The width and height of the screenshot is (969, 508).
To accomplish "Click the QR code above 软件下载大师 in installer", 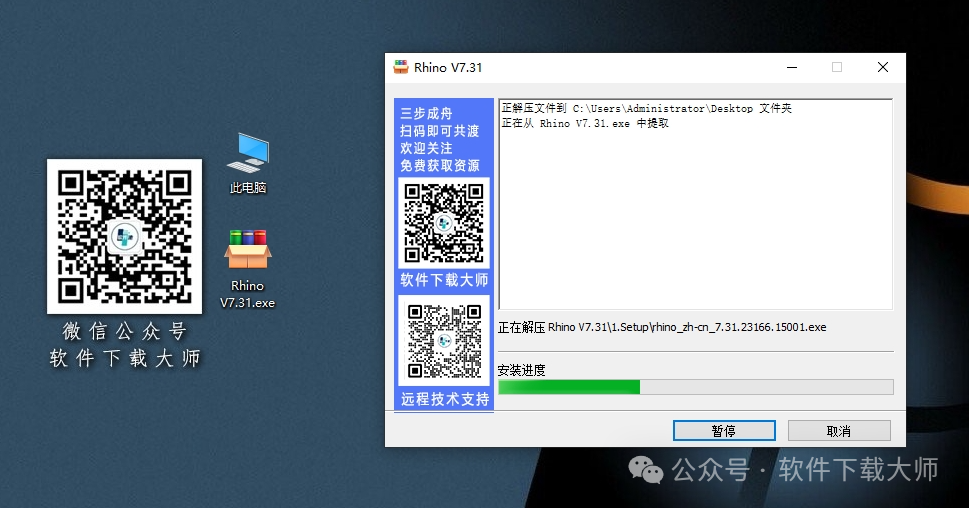I will click(444, 222).
